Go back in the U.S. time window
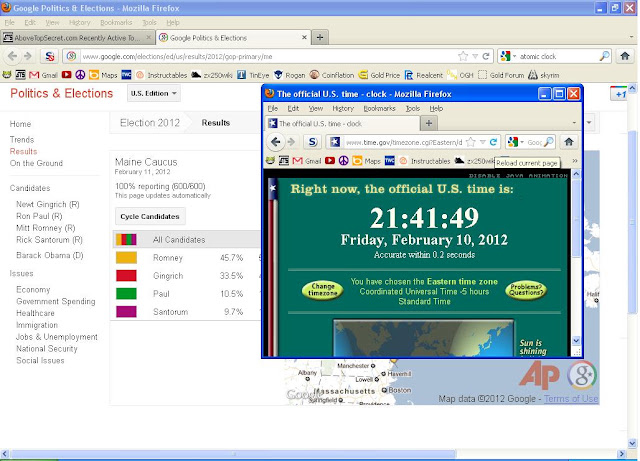This screenshot has width=640, height=461. [276, 142]
